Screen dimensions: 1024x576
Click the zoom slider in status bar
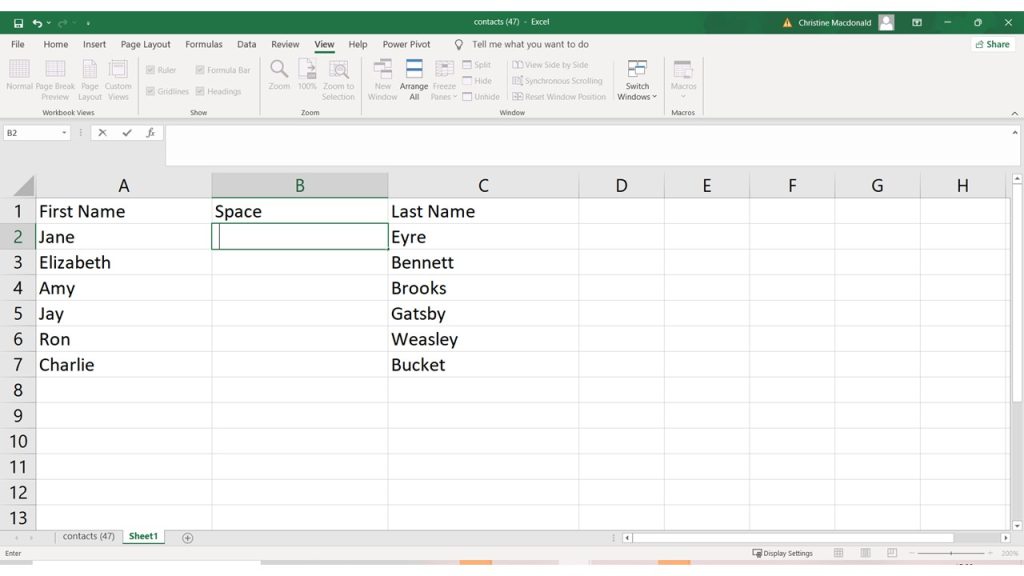coord(950,553)
